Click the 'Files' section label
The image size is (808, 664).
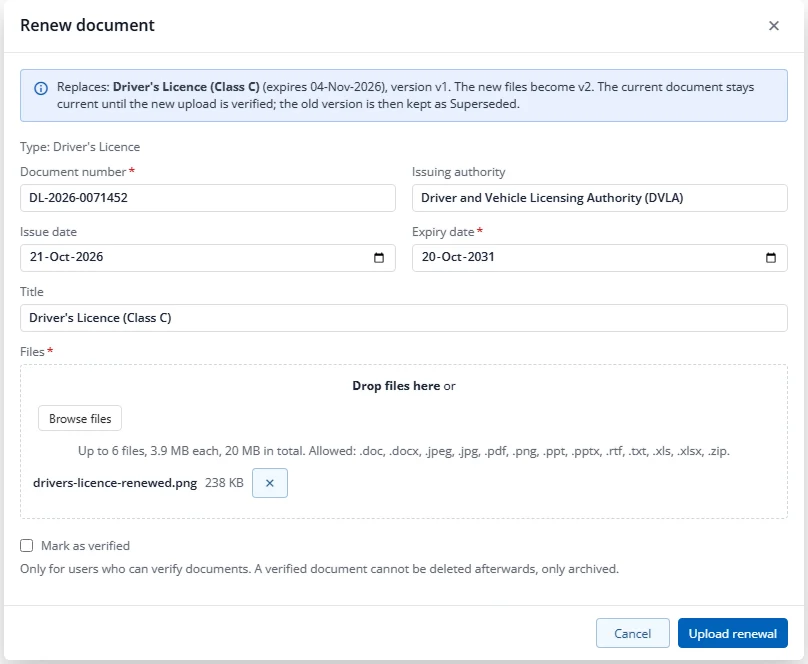[x=32, y=352]
